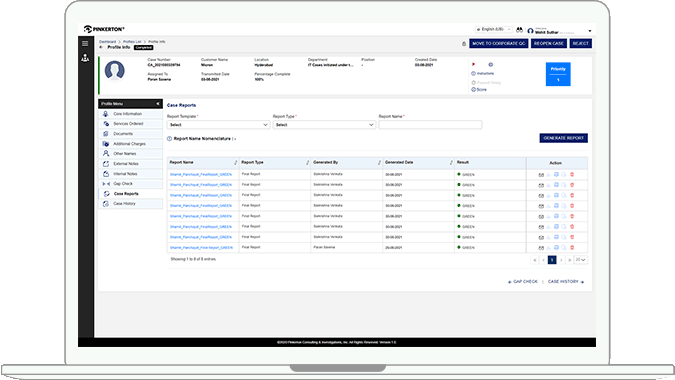Sort the table by Report Name
Viewport: 675px width, 380px height.
point(235,163)
